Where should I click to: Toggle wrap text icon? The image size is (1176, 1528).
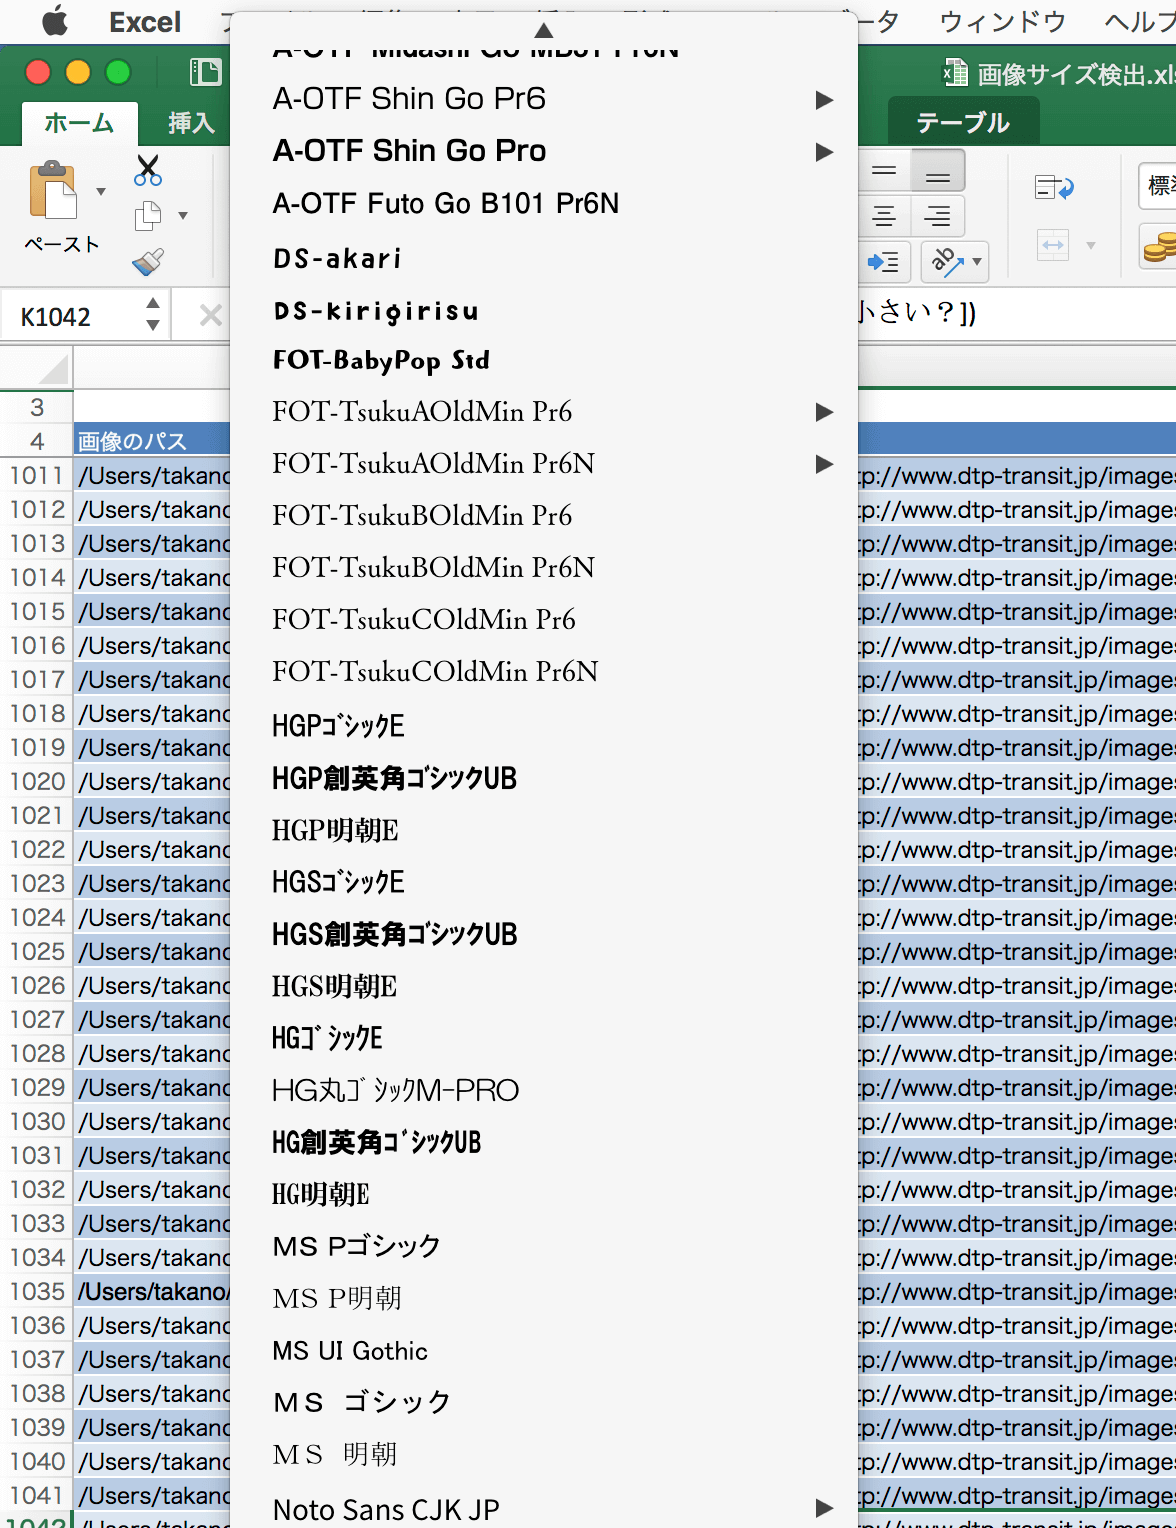tap(1054, 187)
